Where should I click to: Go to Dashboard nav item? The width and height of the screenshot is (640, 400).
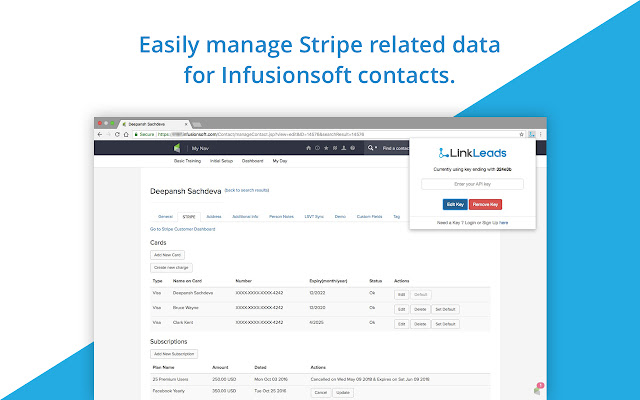click(x=253, y=161)
